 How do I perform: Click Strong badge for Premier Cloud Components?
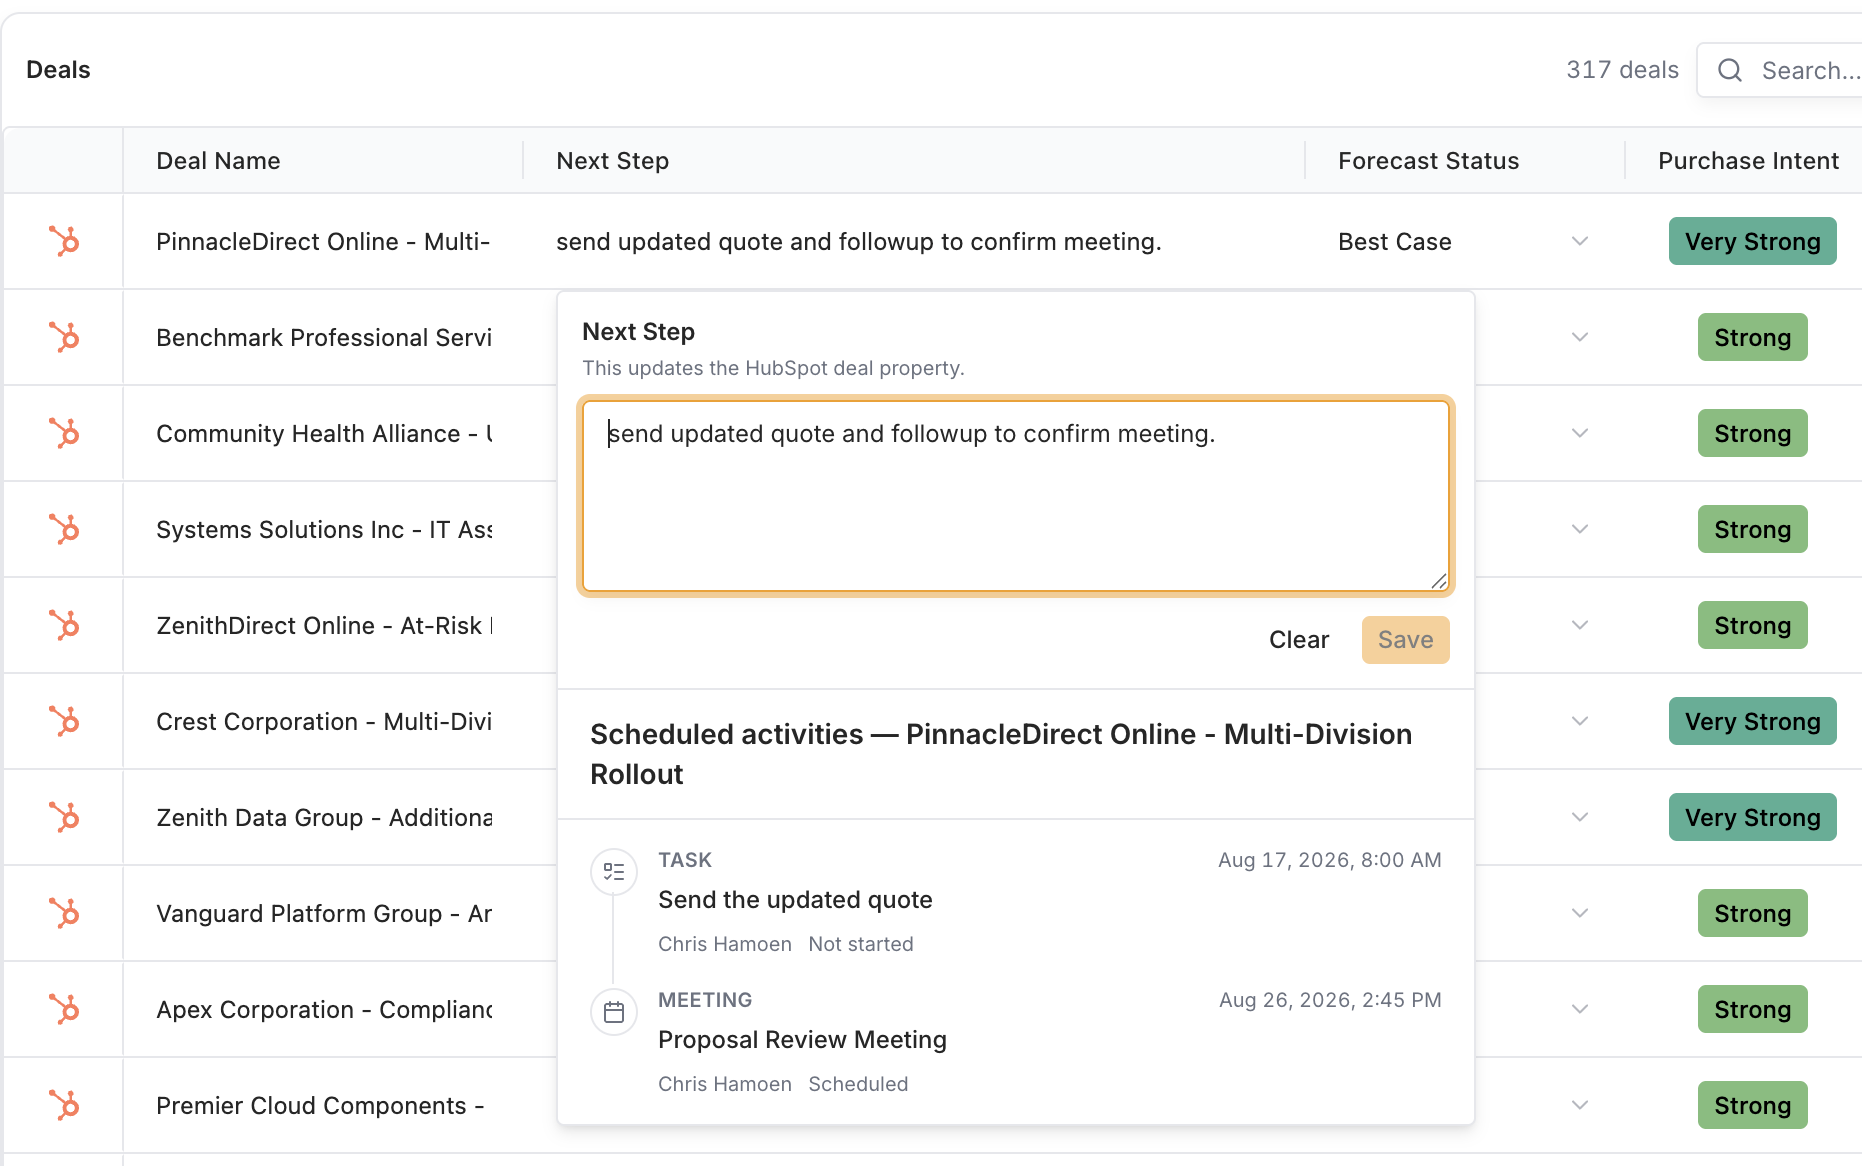1752,1105
